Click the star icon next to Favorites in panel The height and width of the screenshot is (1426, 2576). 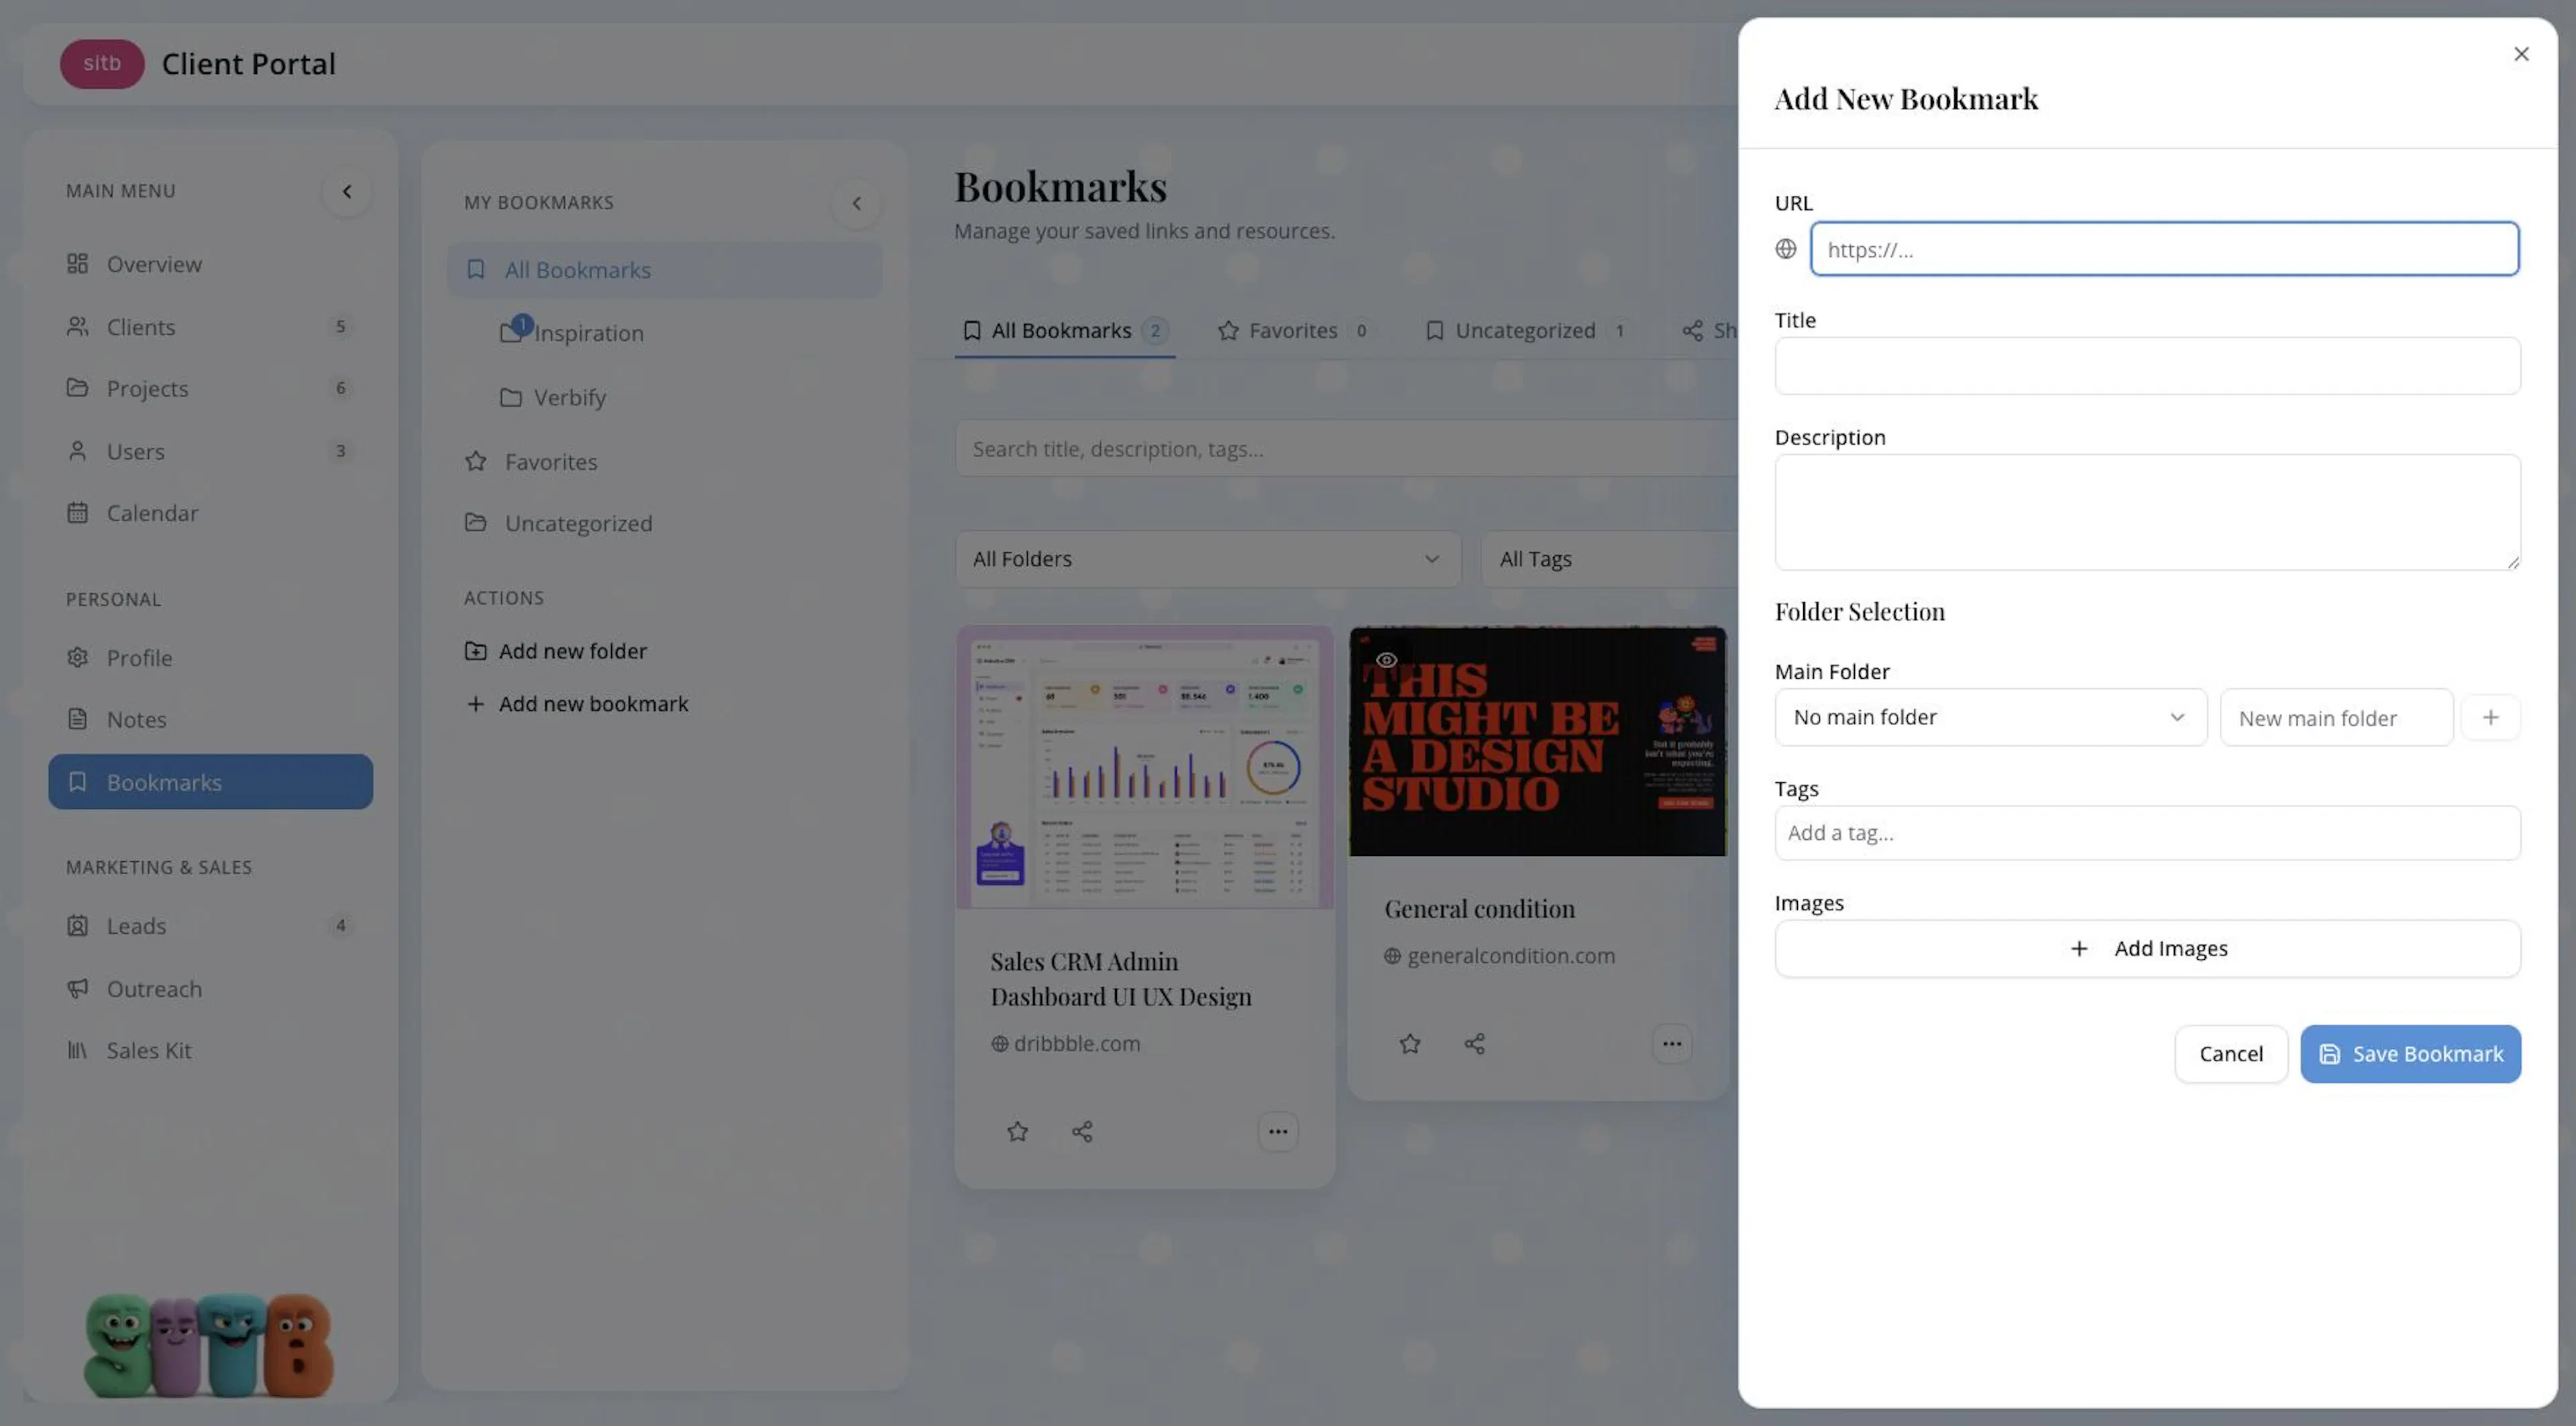[x=476, y=461]
